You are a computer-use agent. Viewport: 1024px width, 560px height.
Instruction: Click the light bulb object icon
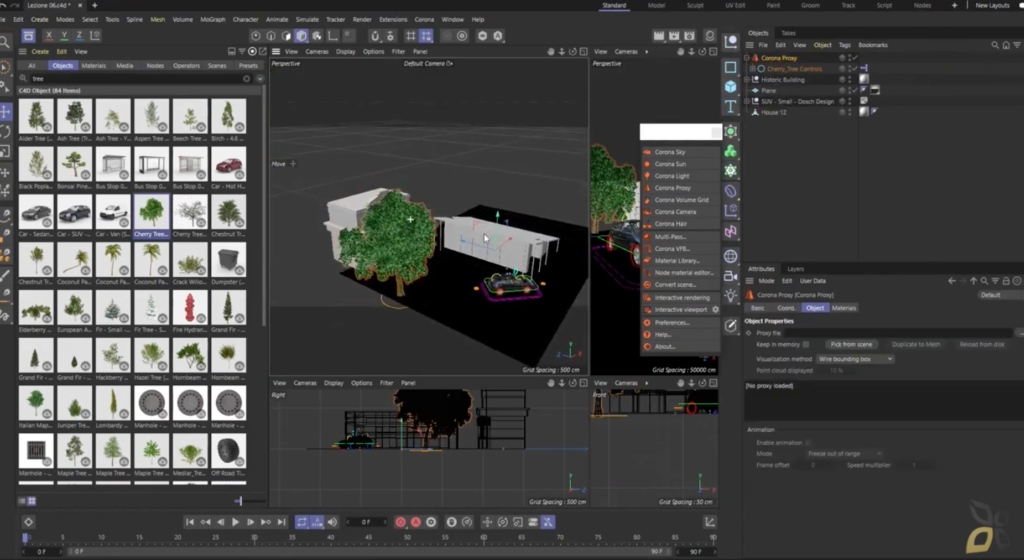tap(730, 295)
